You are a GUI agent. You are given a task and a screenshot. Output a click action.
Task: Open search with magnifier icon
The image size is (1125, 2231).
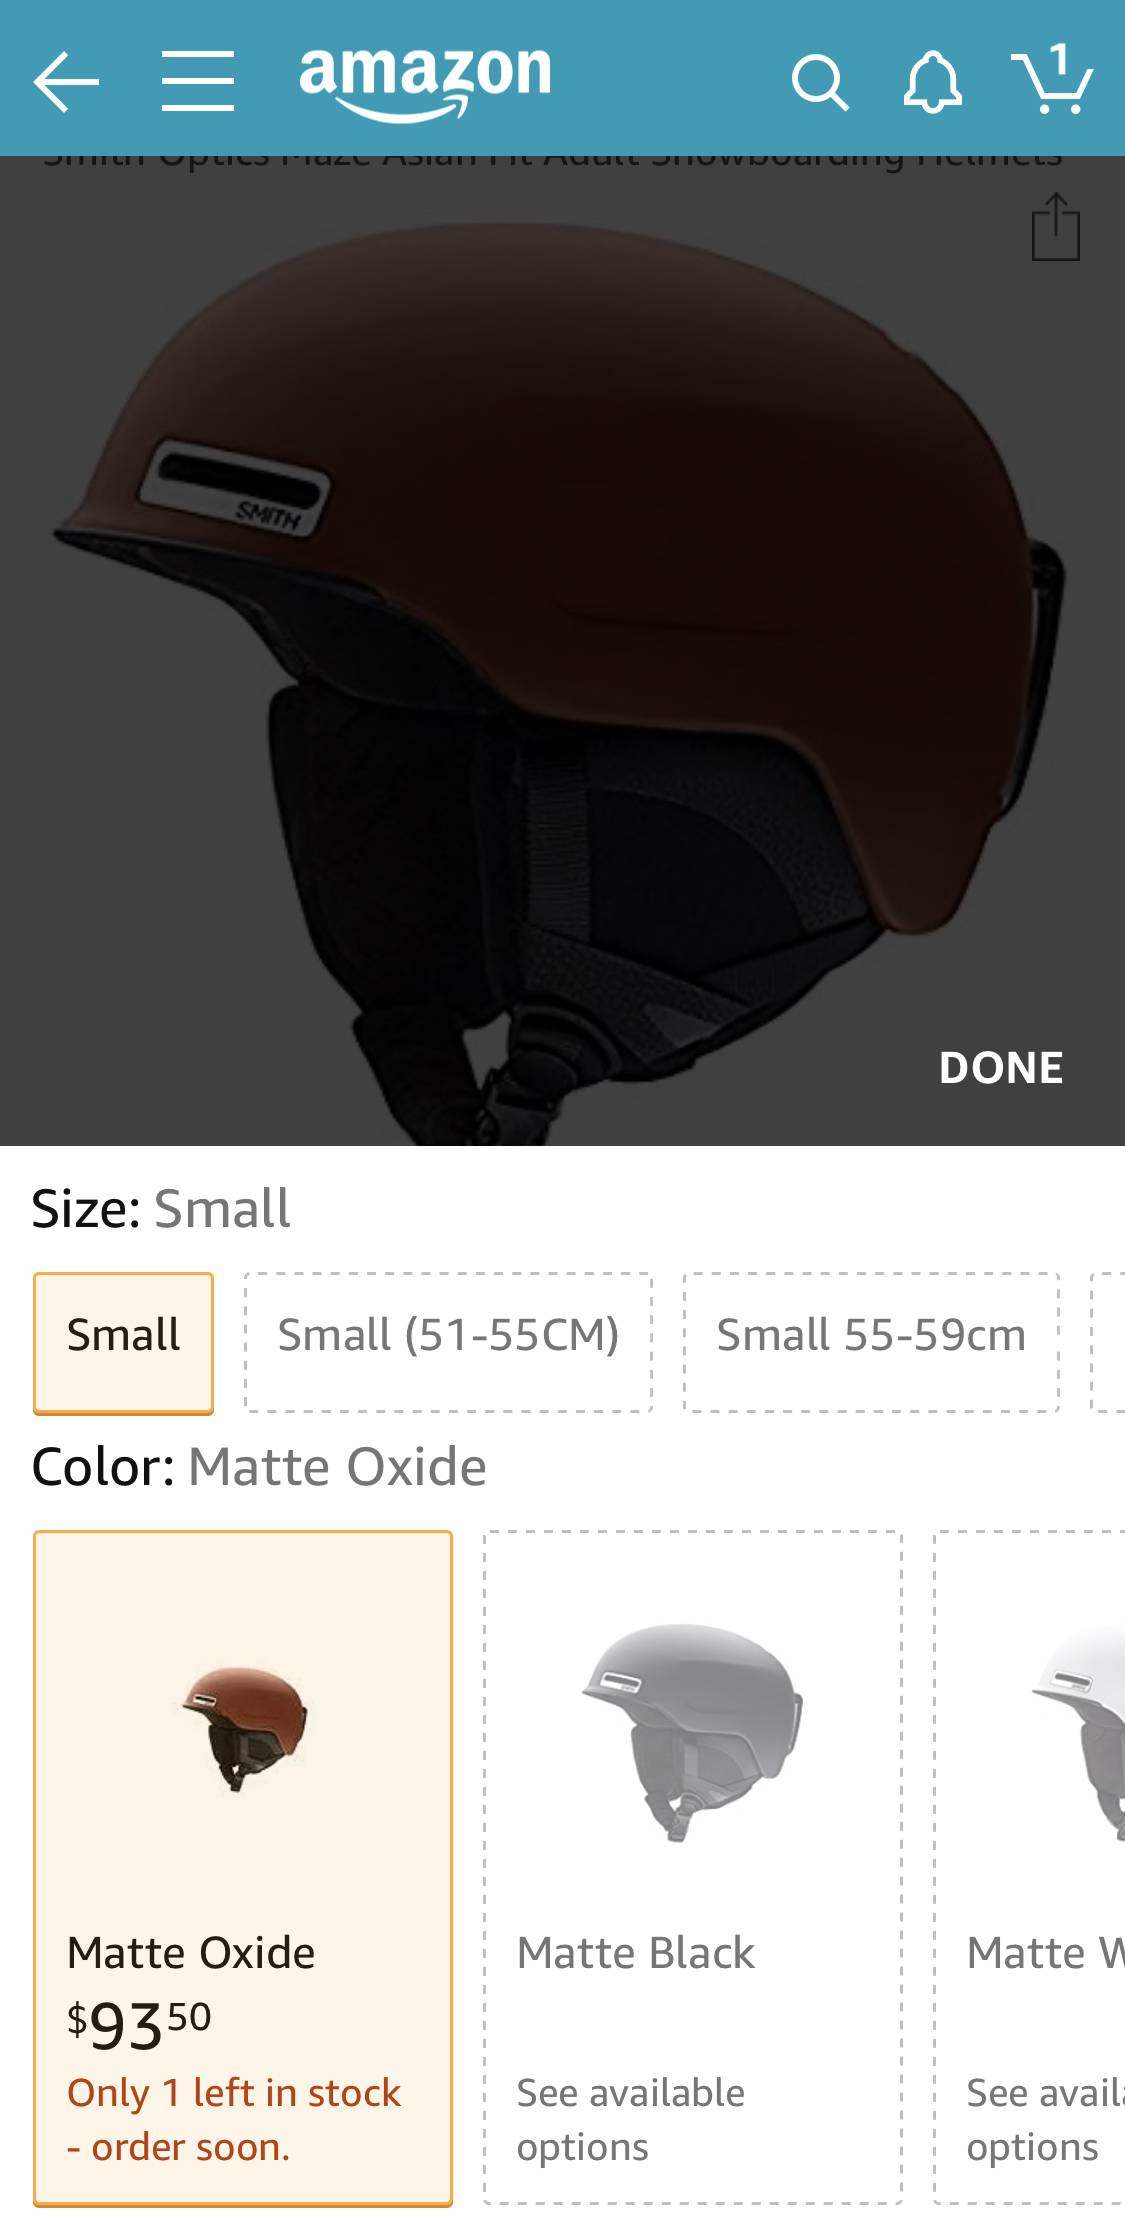click(x=820, y=83)
